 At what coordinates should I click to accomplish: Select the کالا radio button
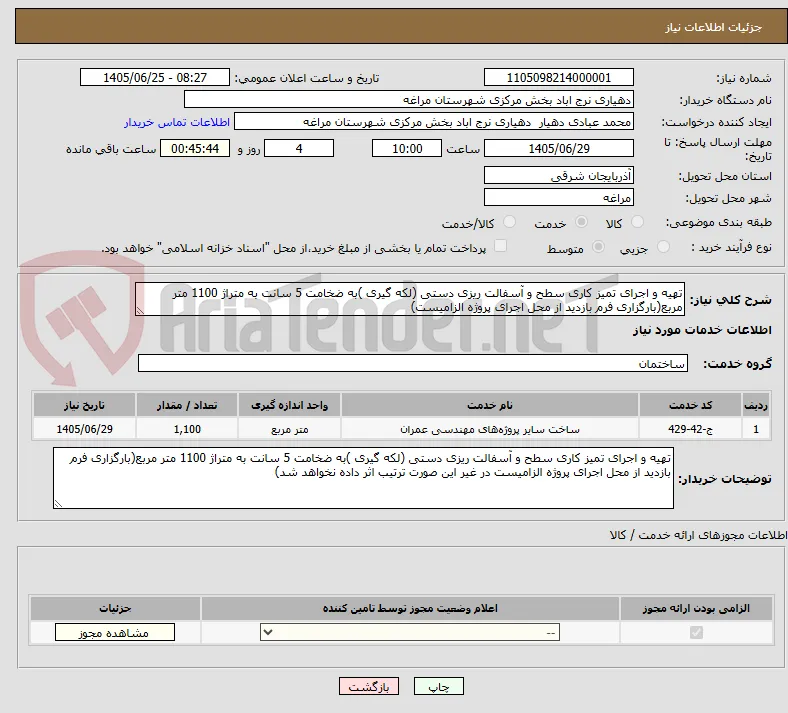pos(637,222)
